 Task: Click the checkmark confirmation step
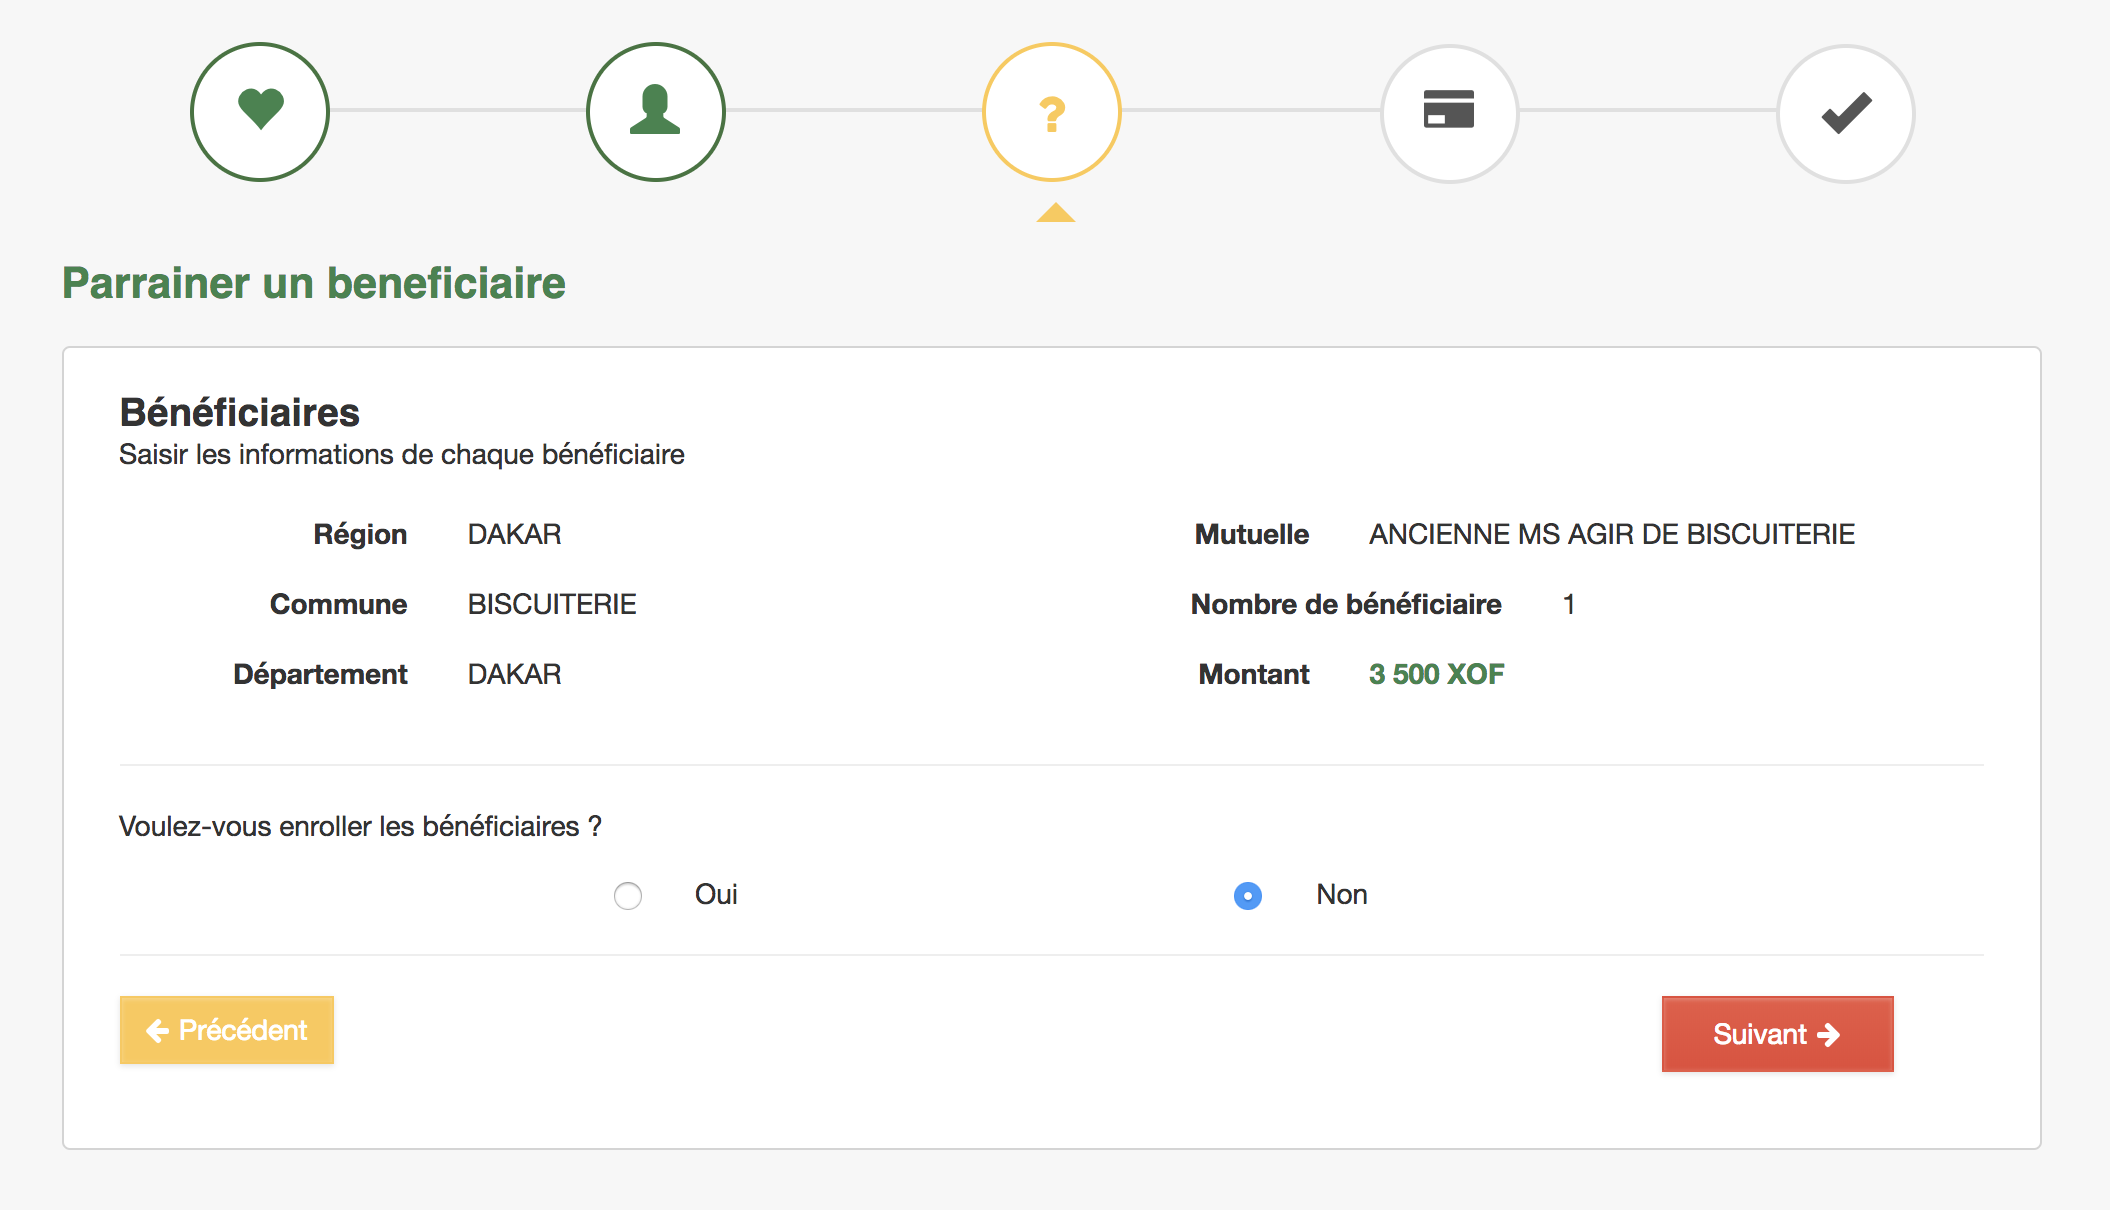pyautogui.click(x=1845, y=113)
